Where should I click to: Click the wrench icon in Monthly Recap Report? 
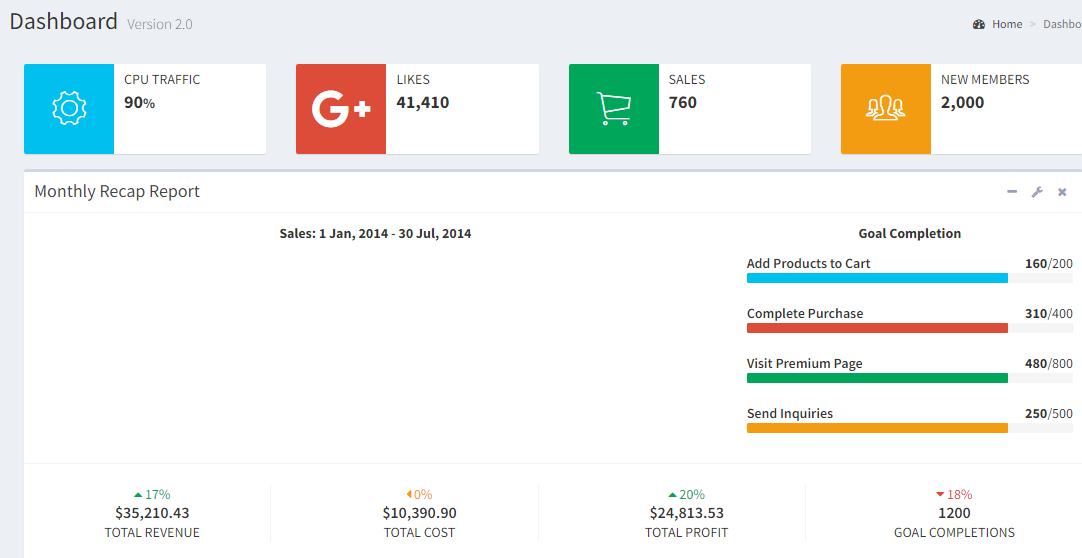1037,192
